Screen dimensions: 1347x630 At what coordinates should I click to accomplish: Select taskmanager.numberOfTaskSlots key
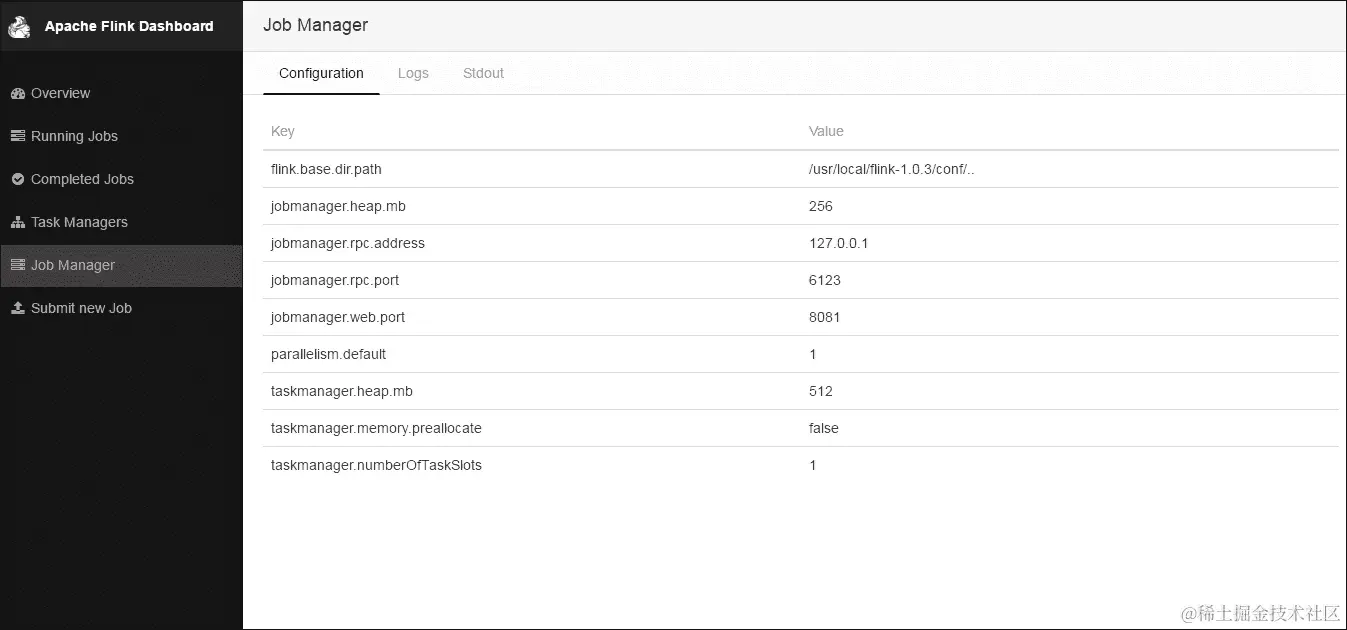[376, 465]
